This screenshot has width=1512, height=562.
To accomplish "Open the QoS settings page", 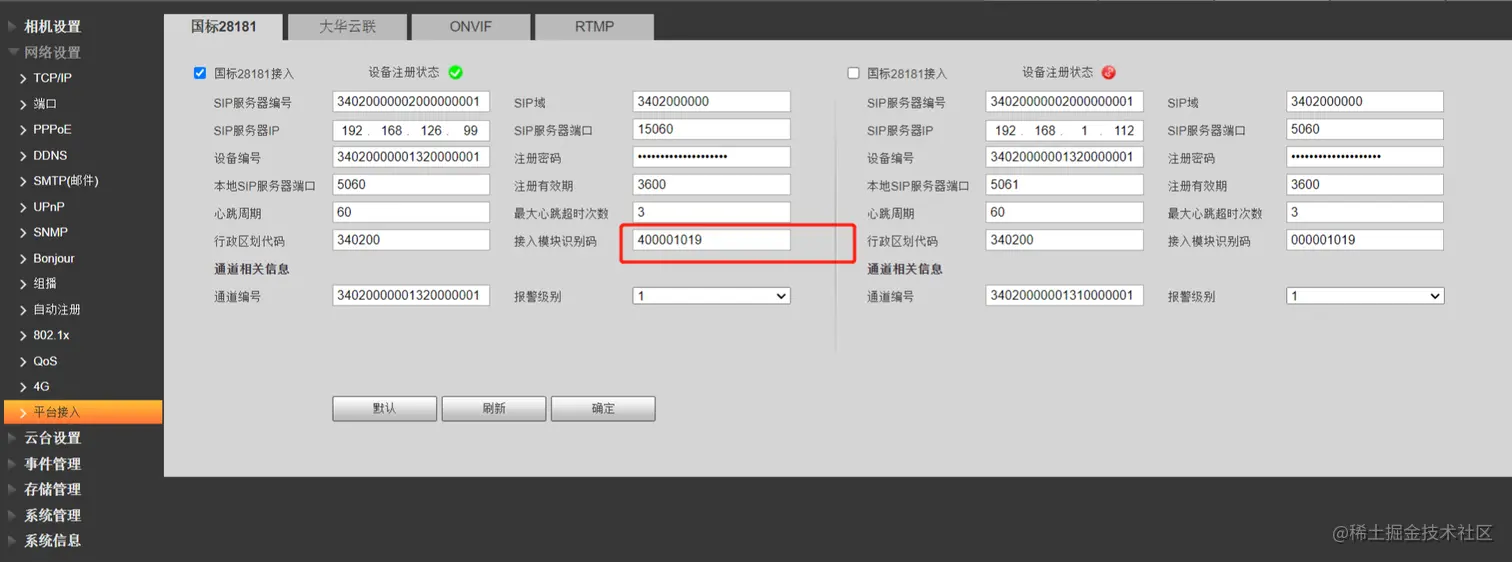I will 45,361.
